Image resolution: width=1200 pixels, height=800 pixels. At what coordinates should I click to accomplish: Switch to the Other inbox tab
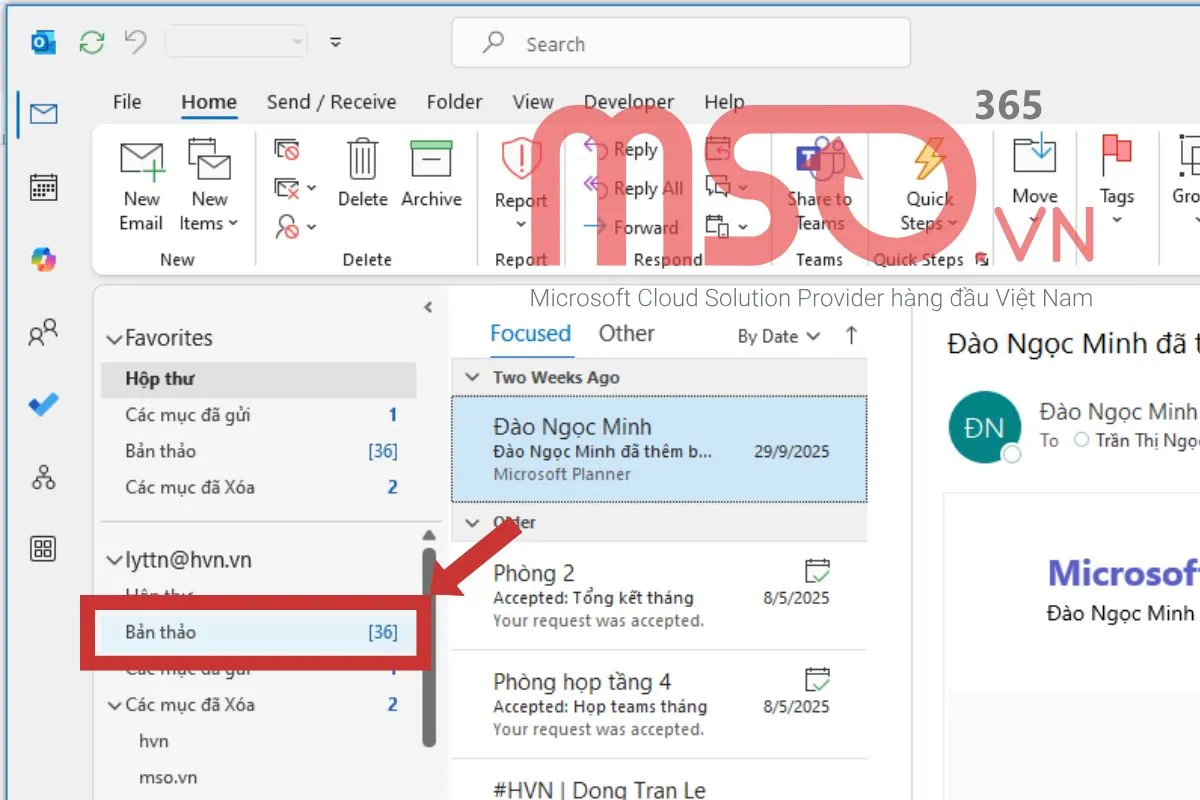(x=626, y=334)
